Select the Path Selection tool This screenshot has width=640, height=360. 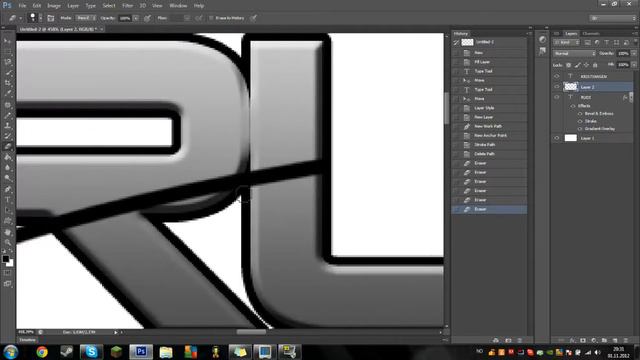(7, 210)
